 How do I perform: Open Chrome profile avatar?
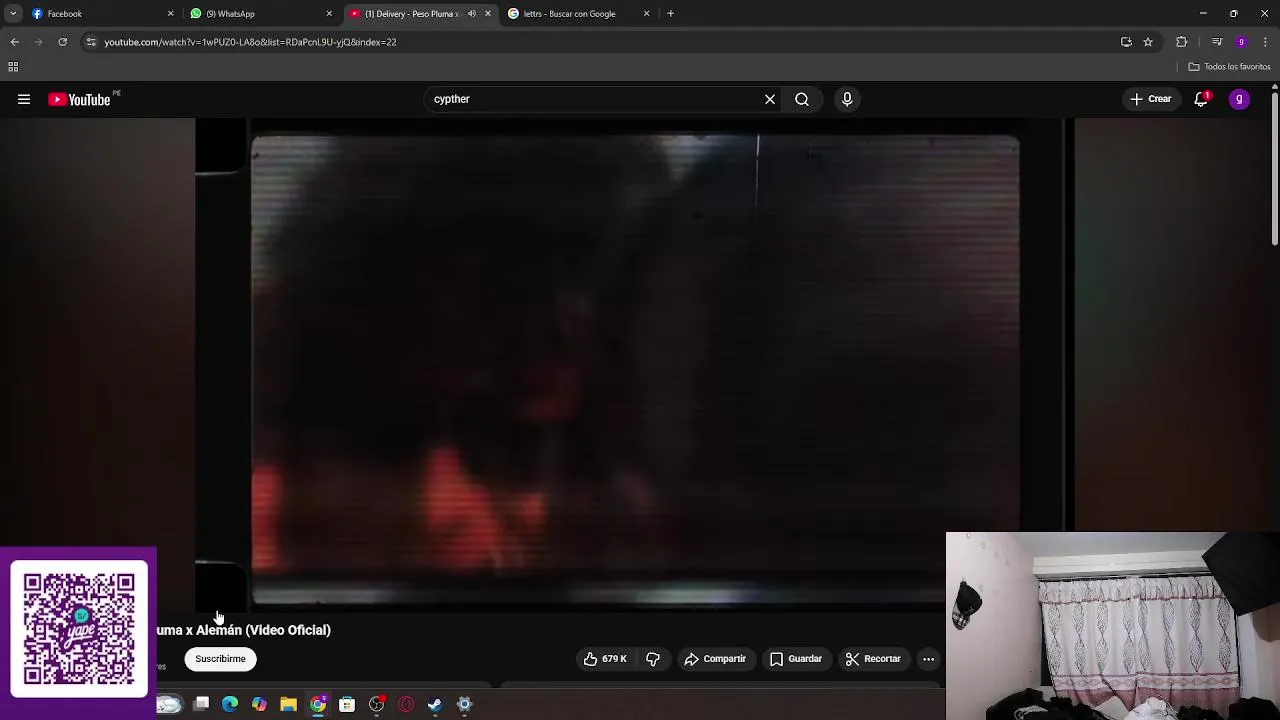click(x=1241, y=42)
